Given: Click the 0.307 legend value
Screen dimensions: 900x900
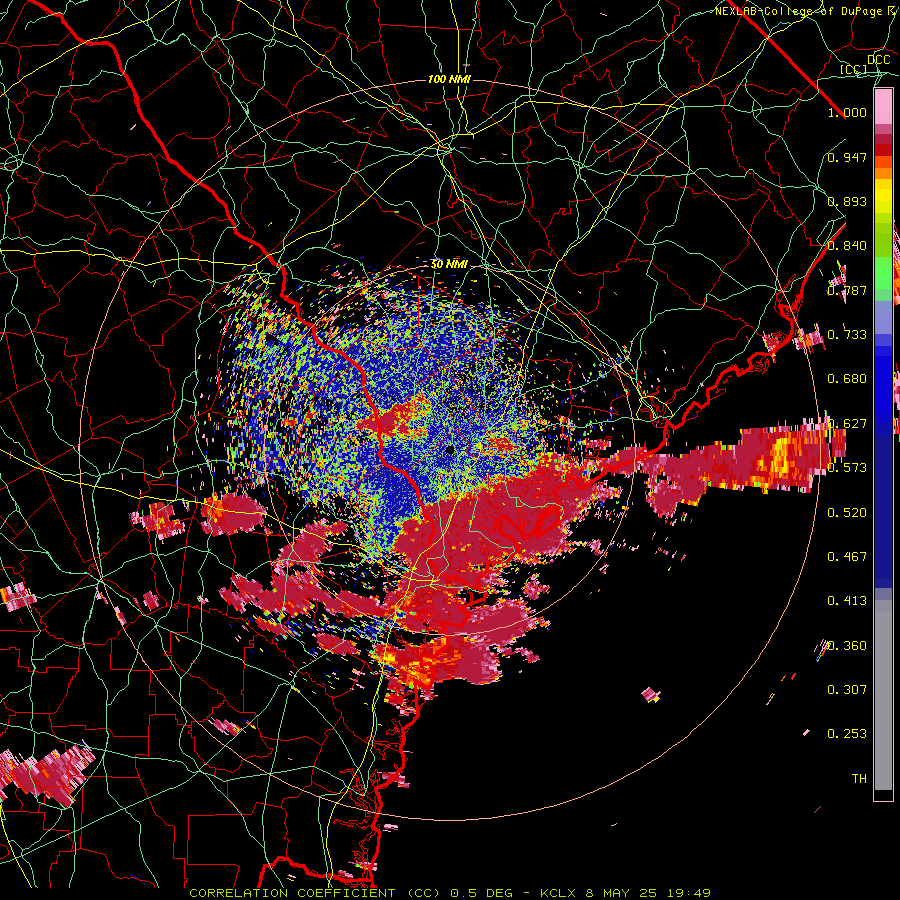Looking at the screenshot, I should pyautogui.click(x=847, y=689).
